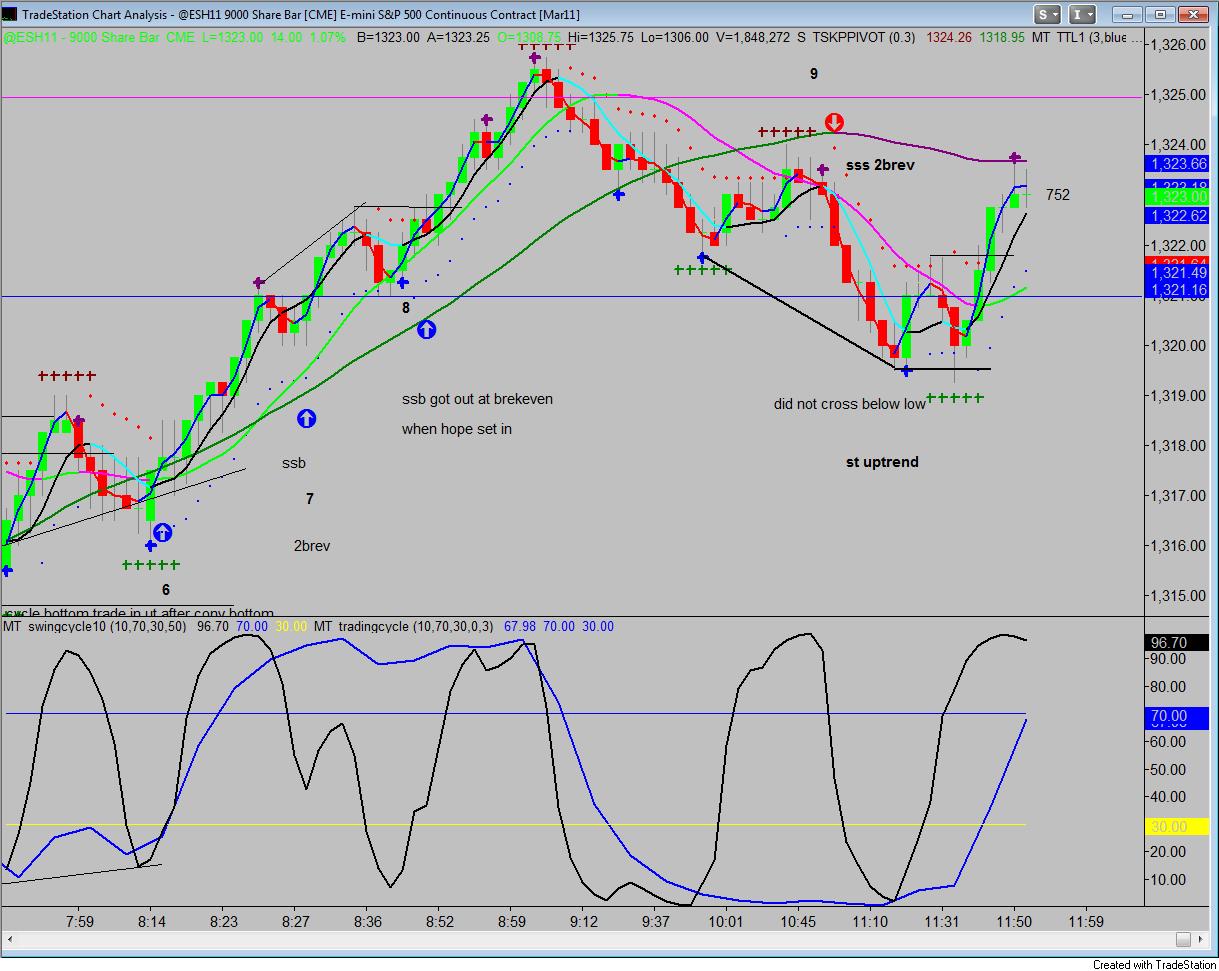Select the blue up-arrow marker below number 8
Screen dimensions: 1219x971
(426, 329)
